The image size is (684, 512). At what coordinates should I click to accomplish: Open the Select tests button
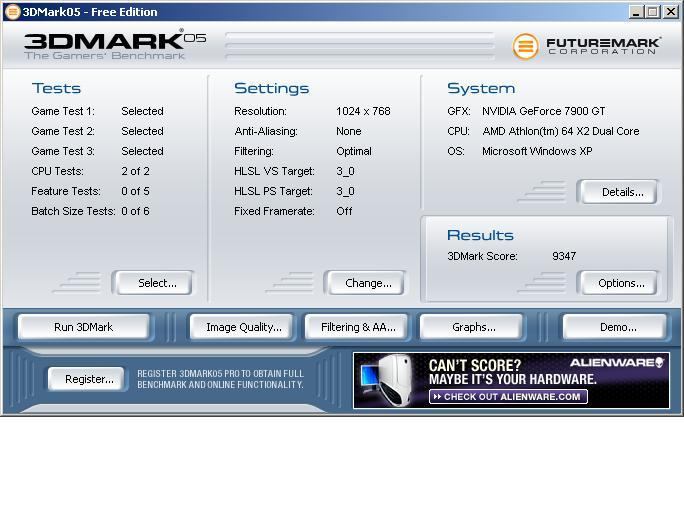[152, 283]
